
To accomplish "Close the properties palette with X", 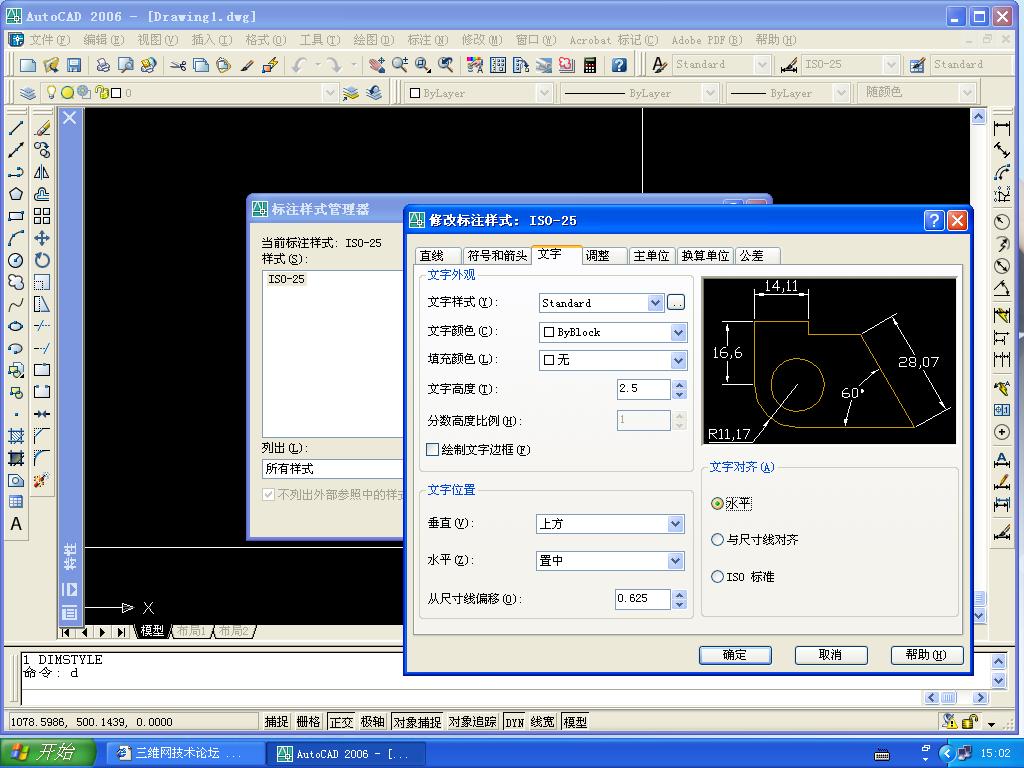I will [69, 118].
